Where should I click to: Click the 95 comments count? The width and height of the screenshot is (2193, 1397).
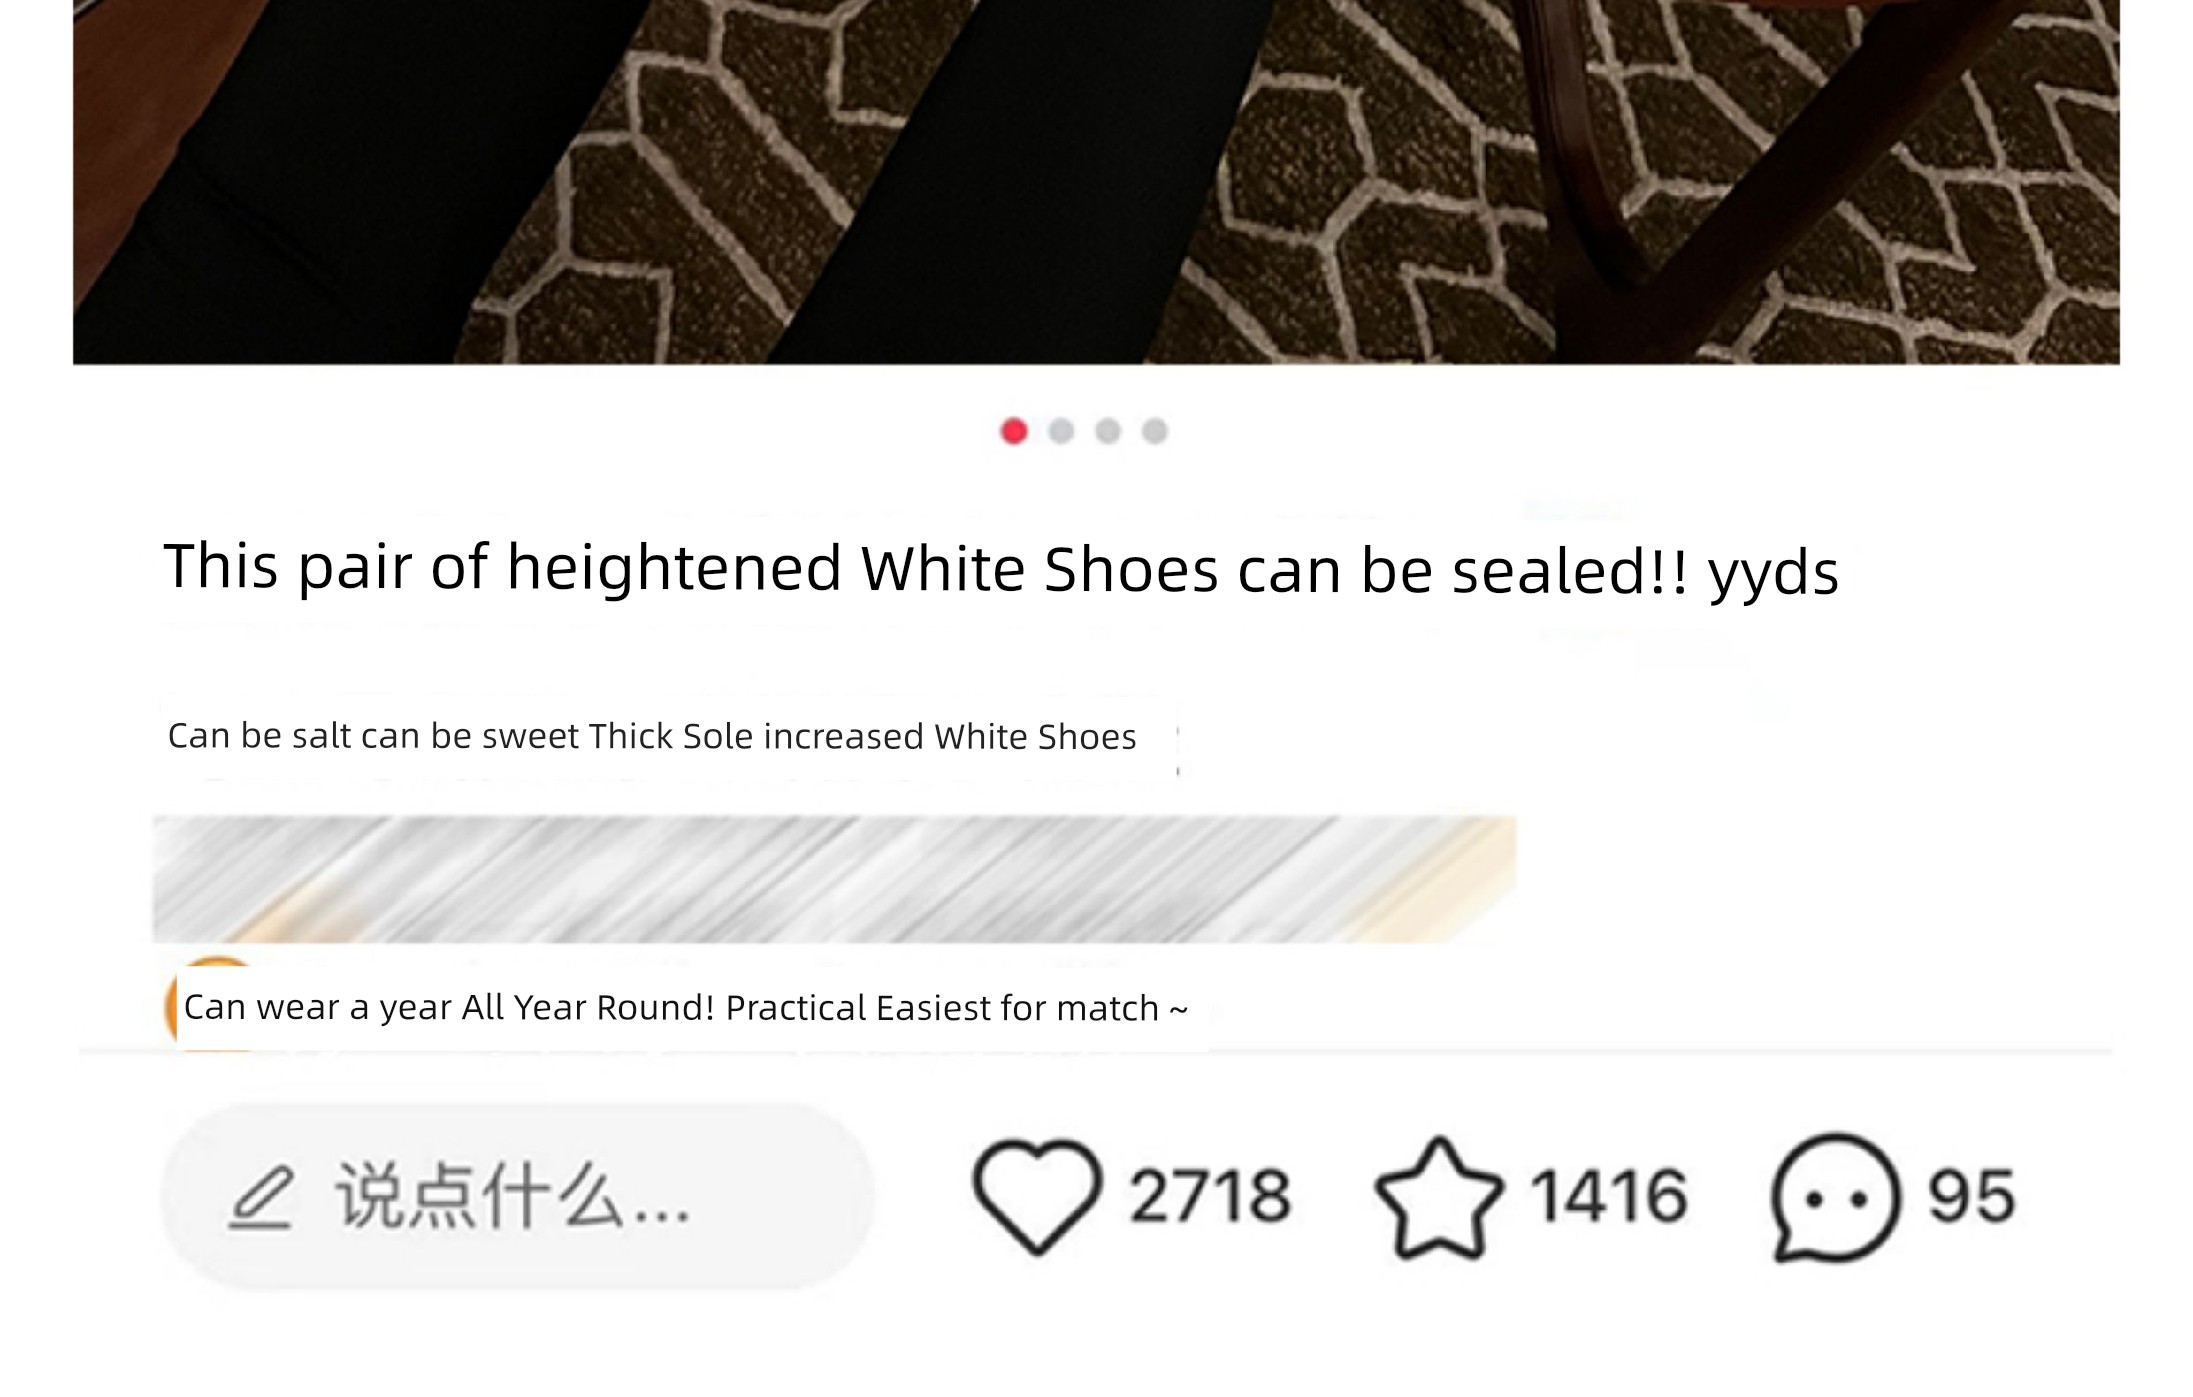point(1971,1196)
